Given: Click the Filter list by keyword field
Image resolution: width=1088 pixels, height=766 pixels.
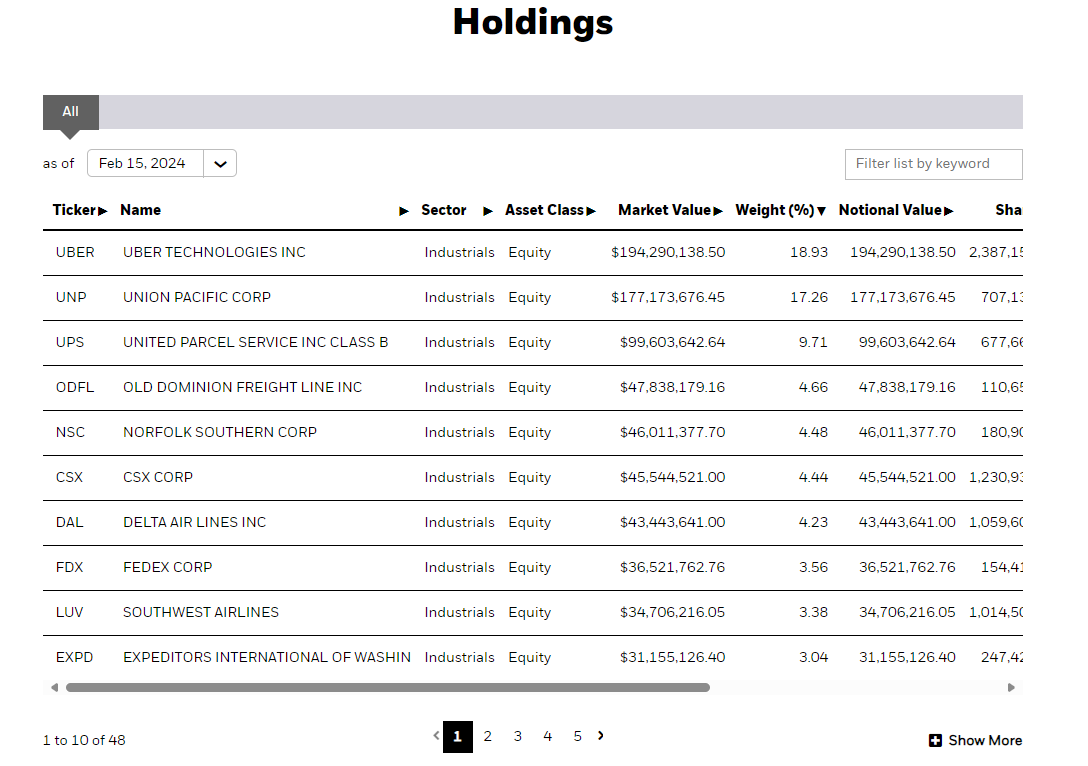Looking at the screenshot, I should click(x=933, y=164).
